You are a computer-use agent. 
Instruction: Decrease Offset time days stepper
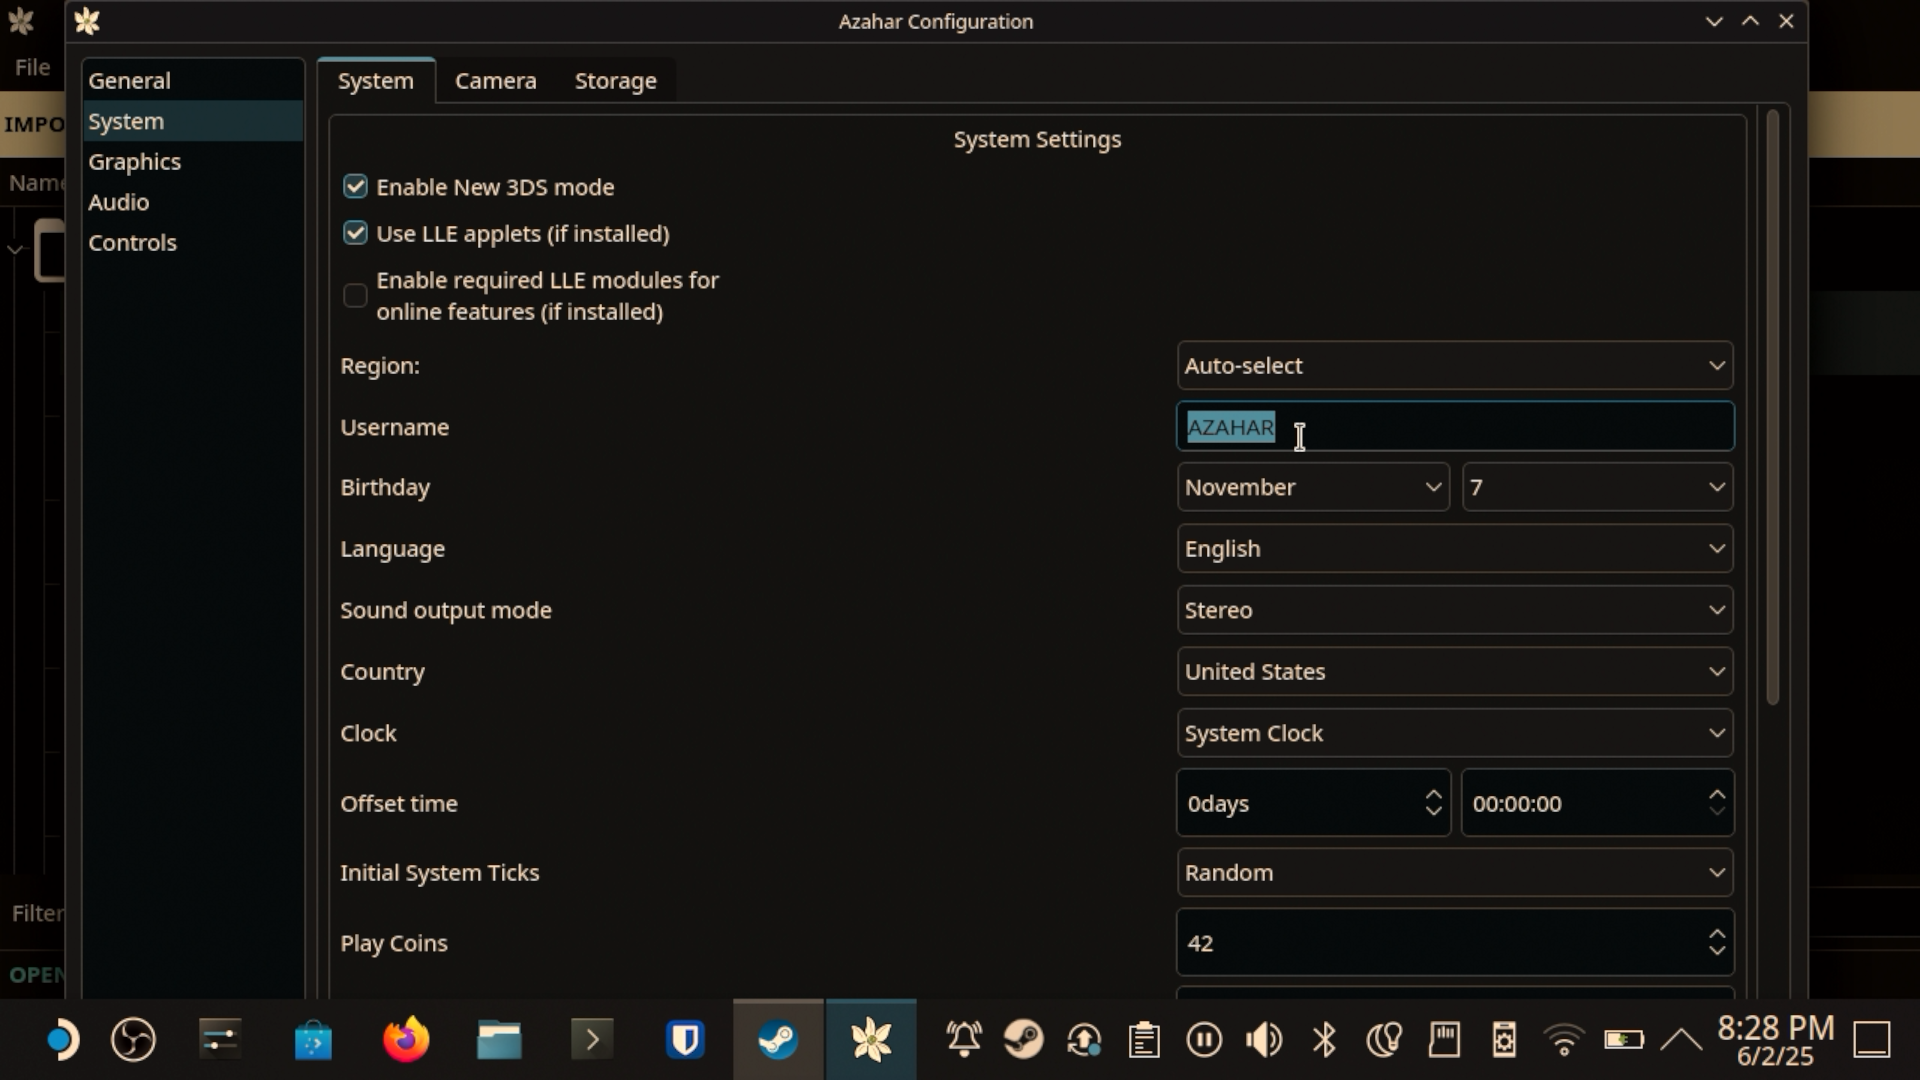(x=1433, y=812)
